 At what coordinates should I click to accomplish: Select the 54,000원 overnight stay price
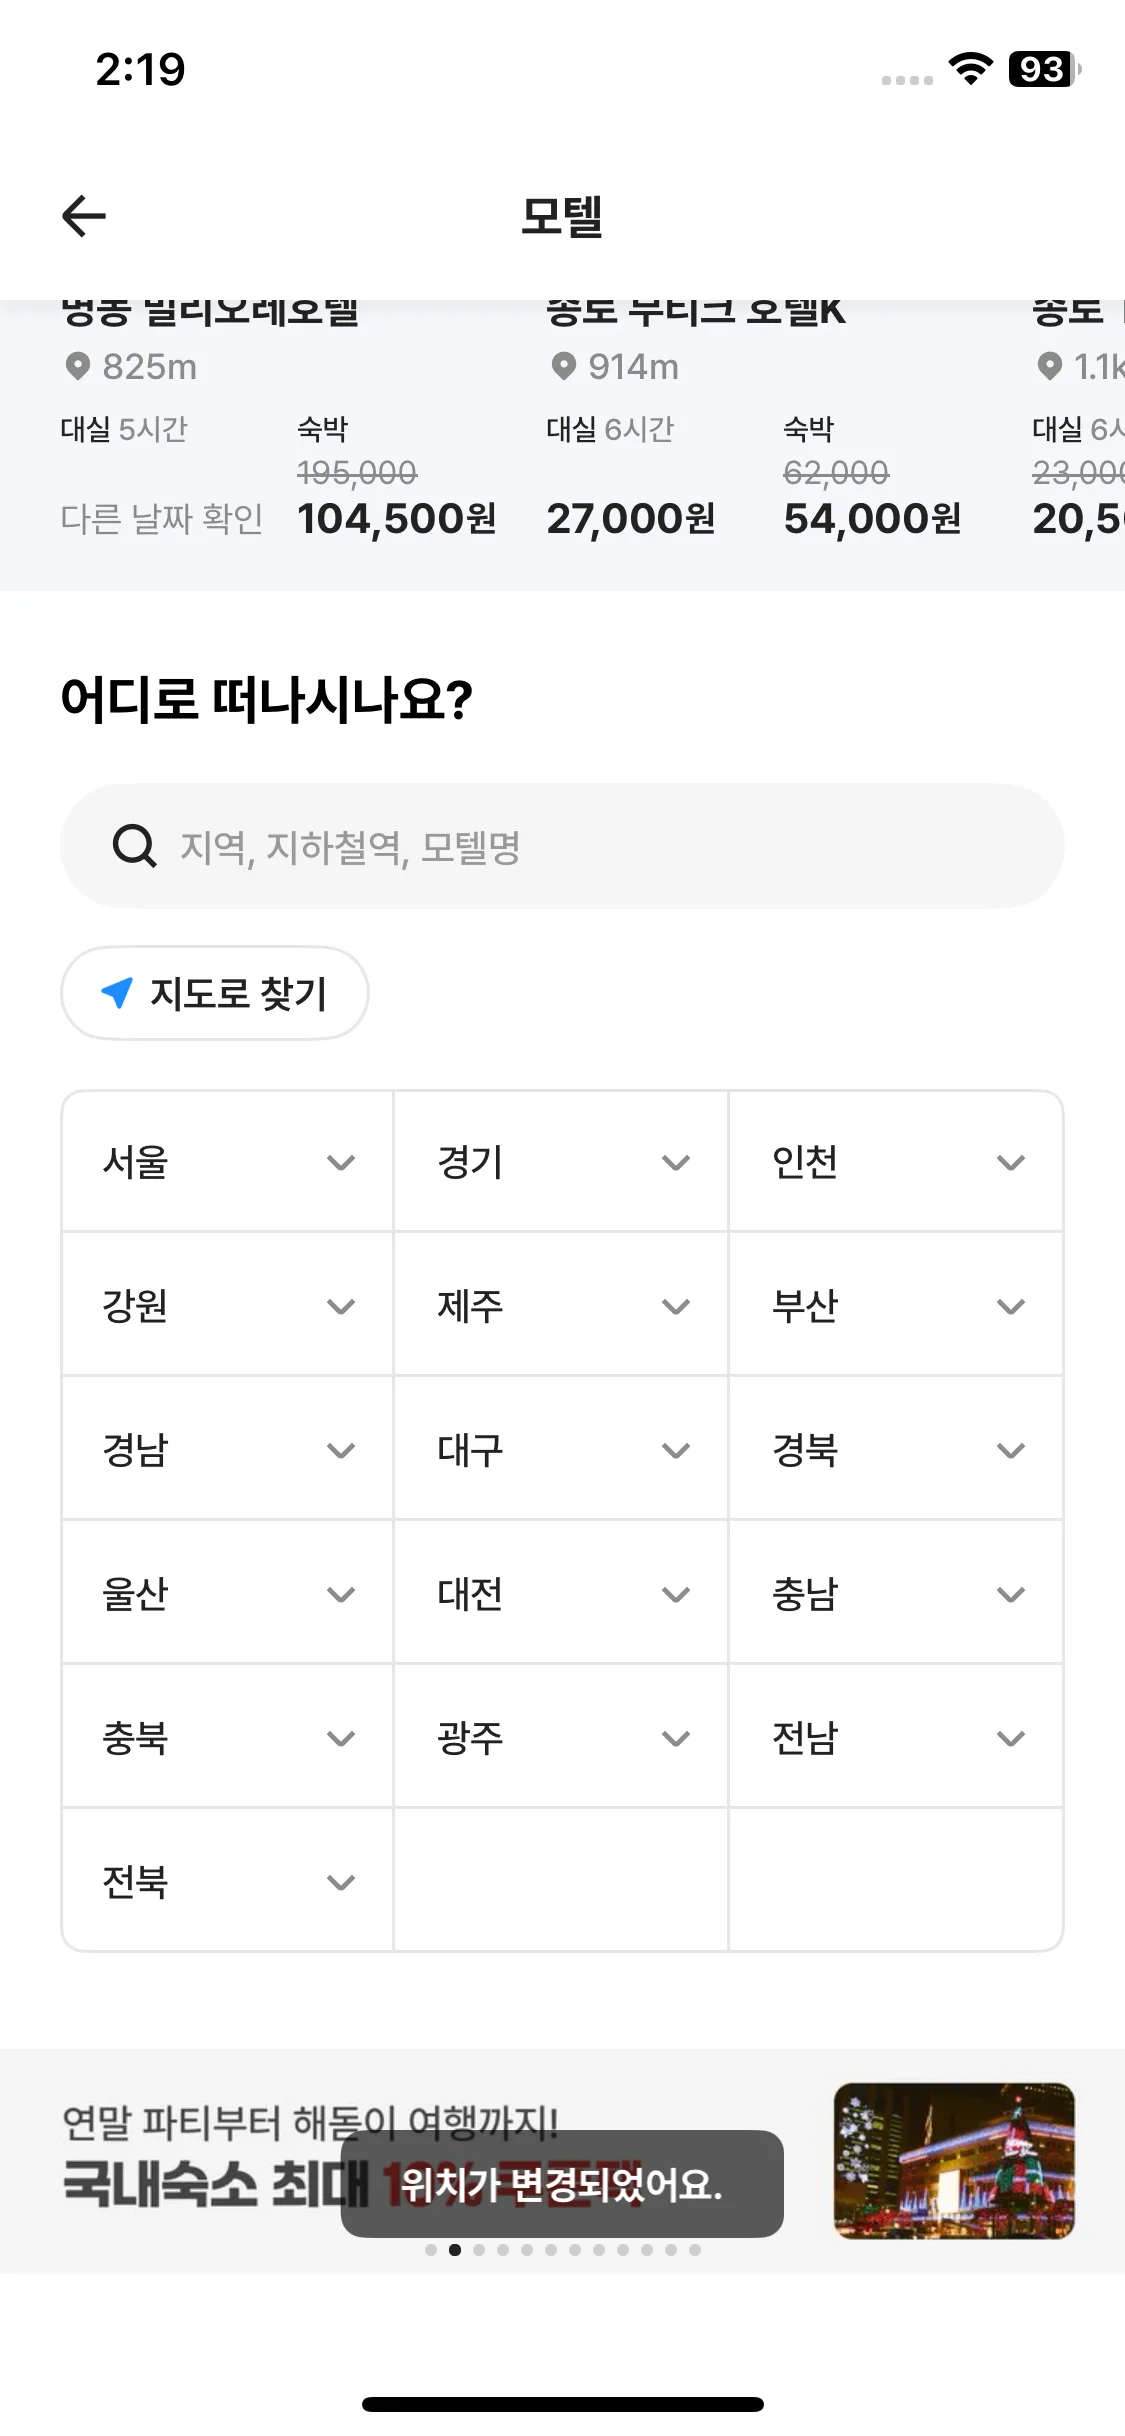[x=872, y=518]
